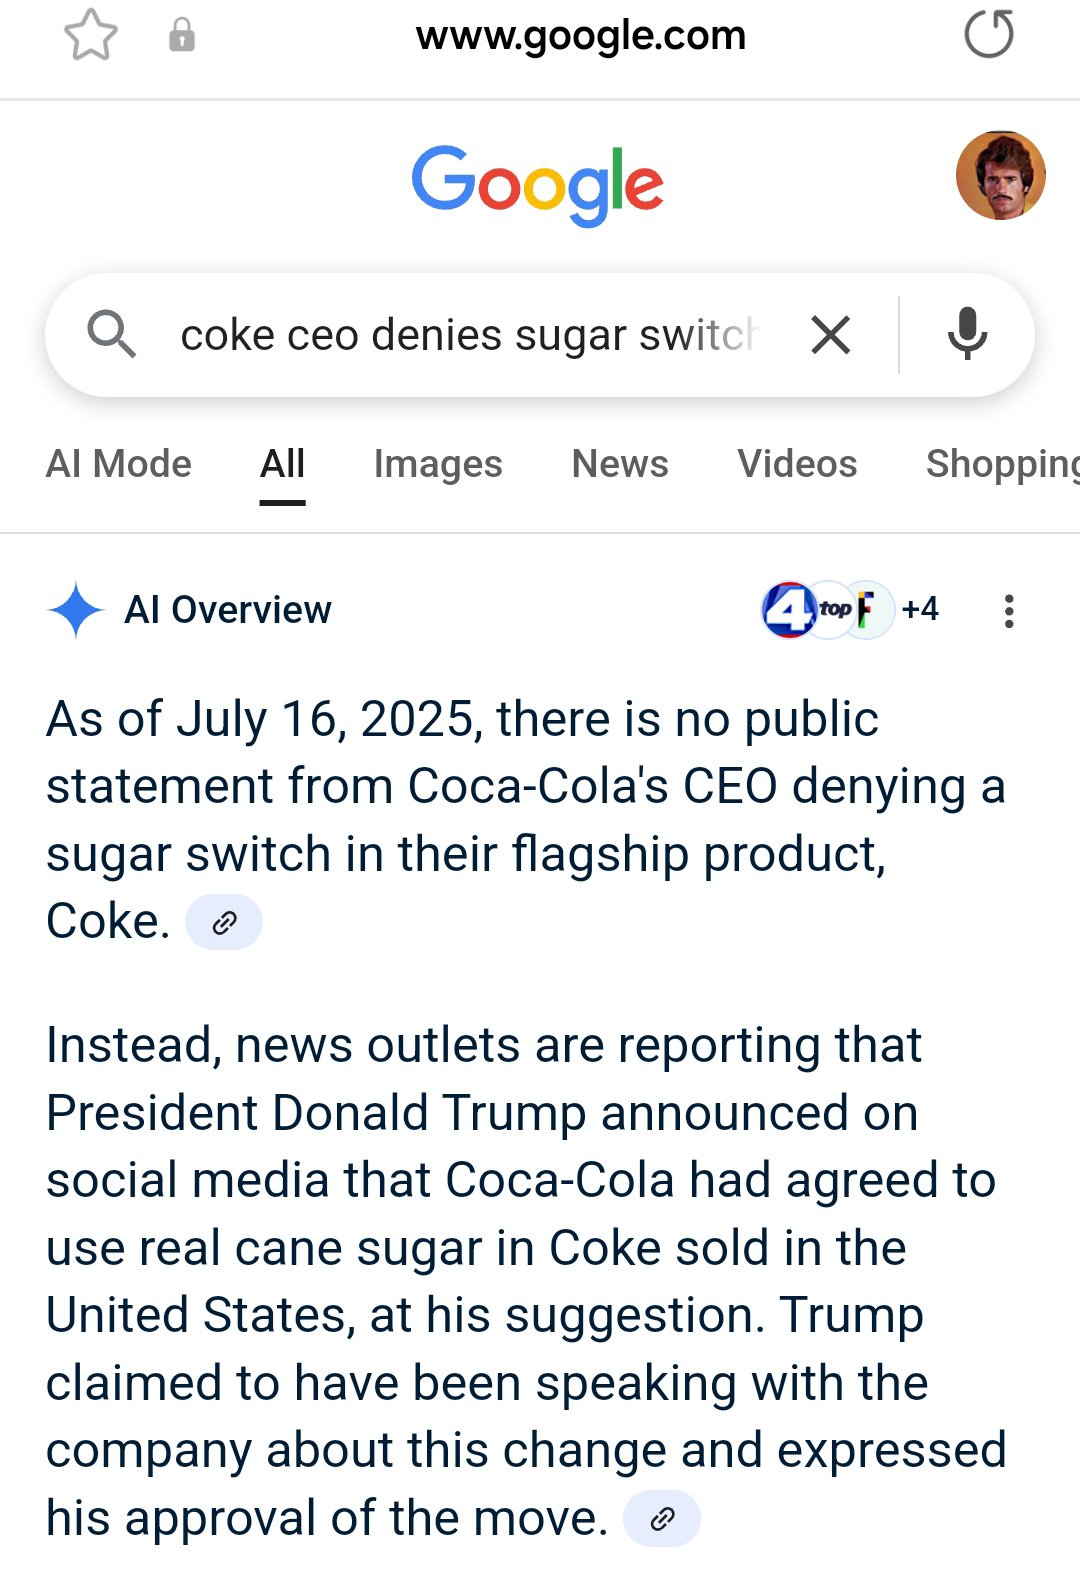
Task: Open the Google account profile picture
Action: point(1001,175)
